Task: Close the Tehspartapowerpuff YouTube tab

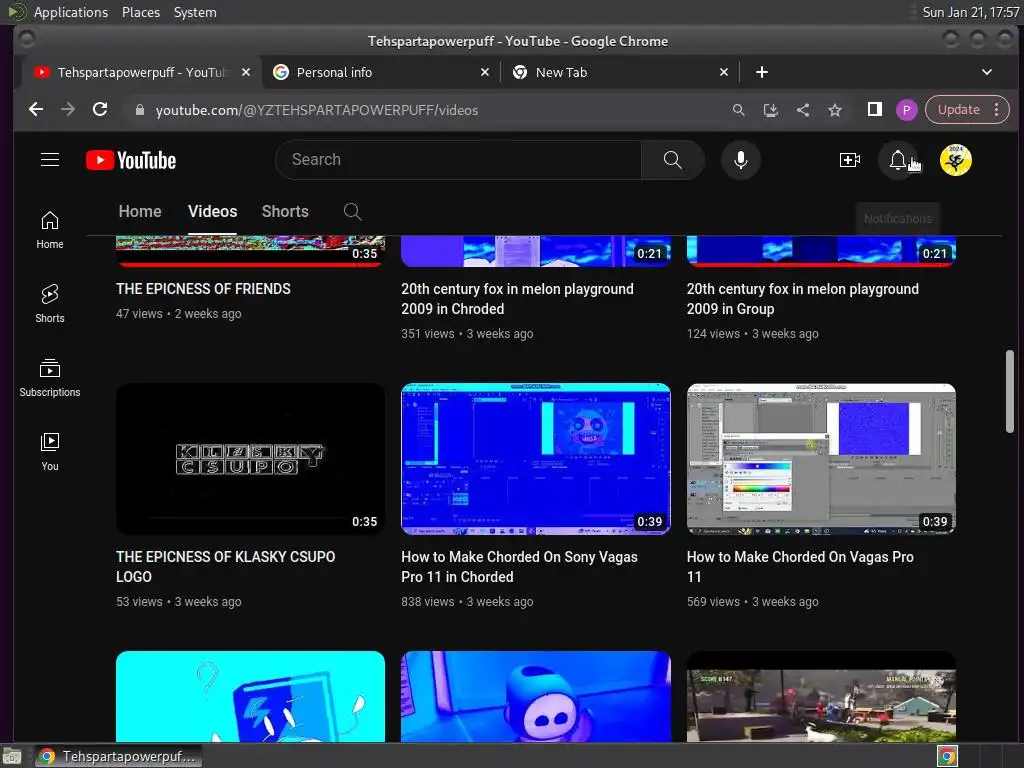Action: coord(246,72)
